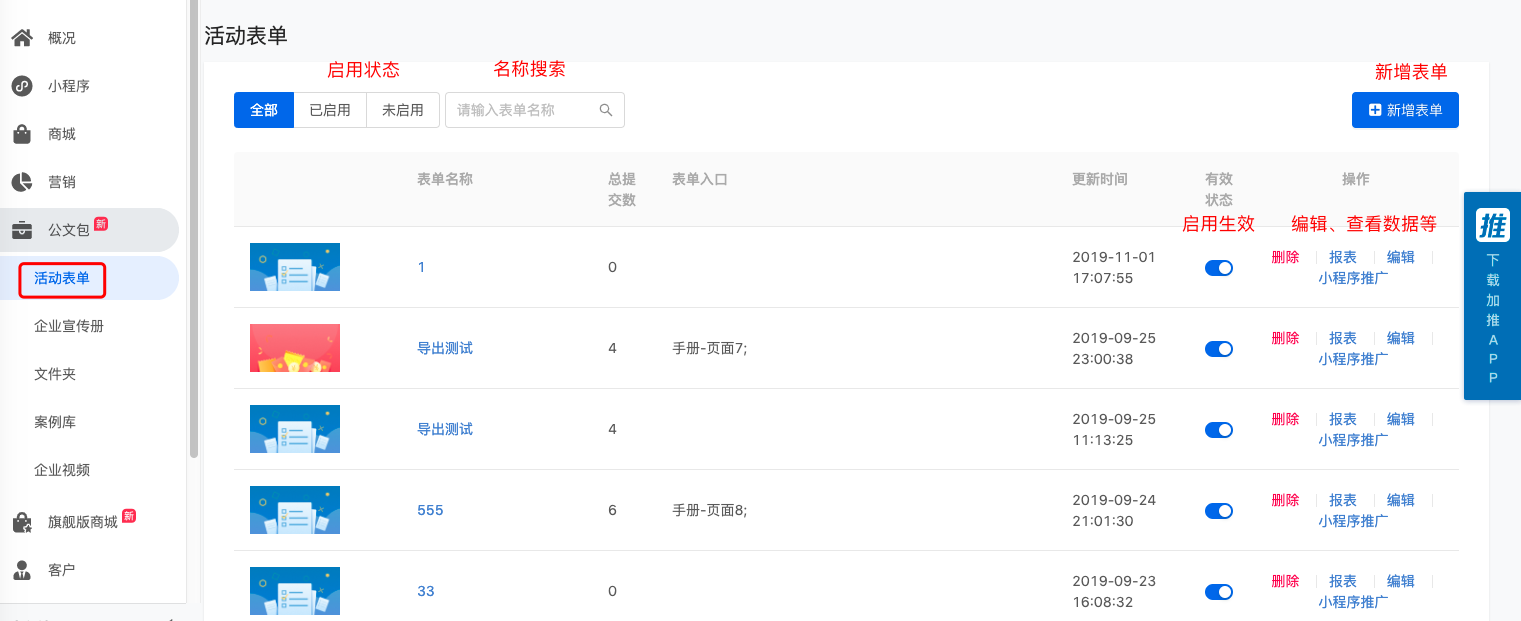The image size is (1521, 621).
Task: Click the 小程序 link icon
Action: coord(22,86)
